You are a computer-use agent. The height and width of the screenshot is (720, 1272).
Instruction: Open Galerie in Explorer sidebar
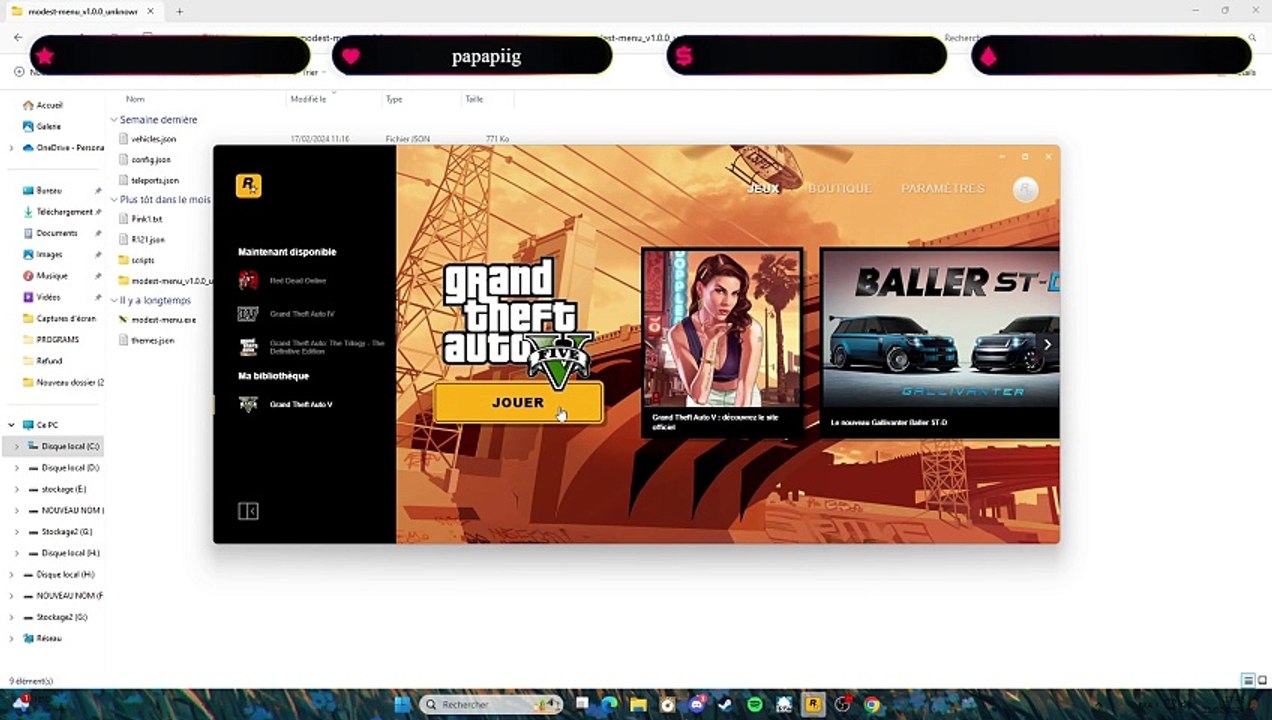[49, 126]
